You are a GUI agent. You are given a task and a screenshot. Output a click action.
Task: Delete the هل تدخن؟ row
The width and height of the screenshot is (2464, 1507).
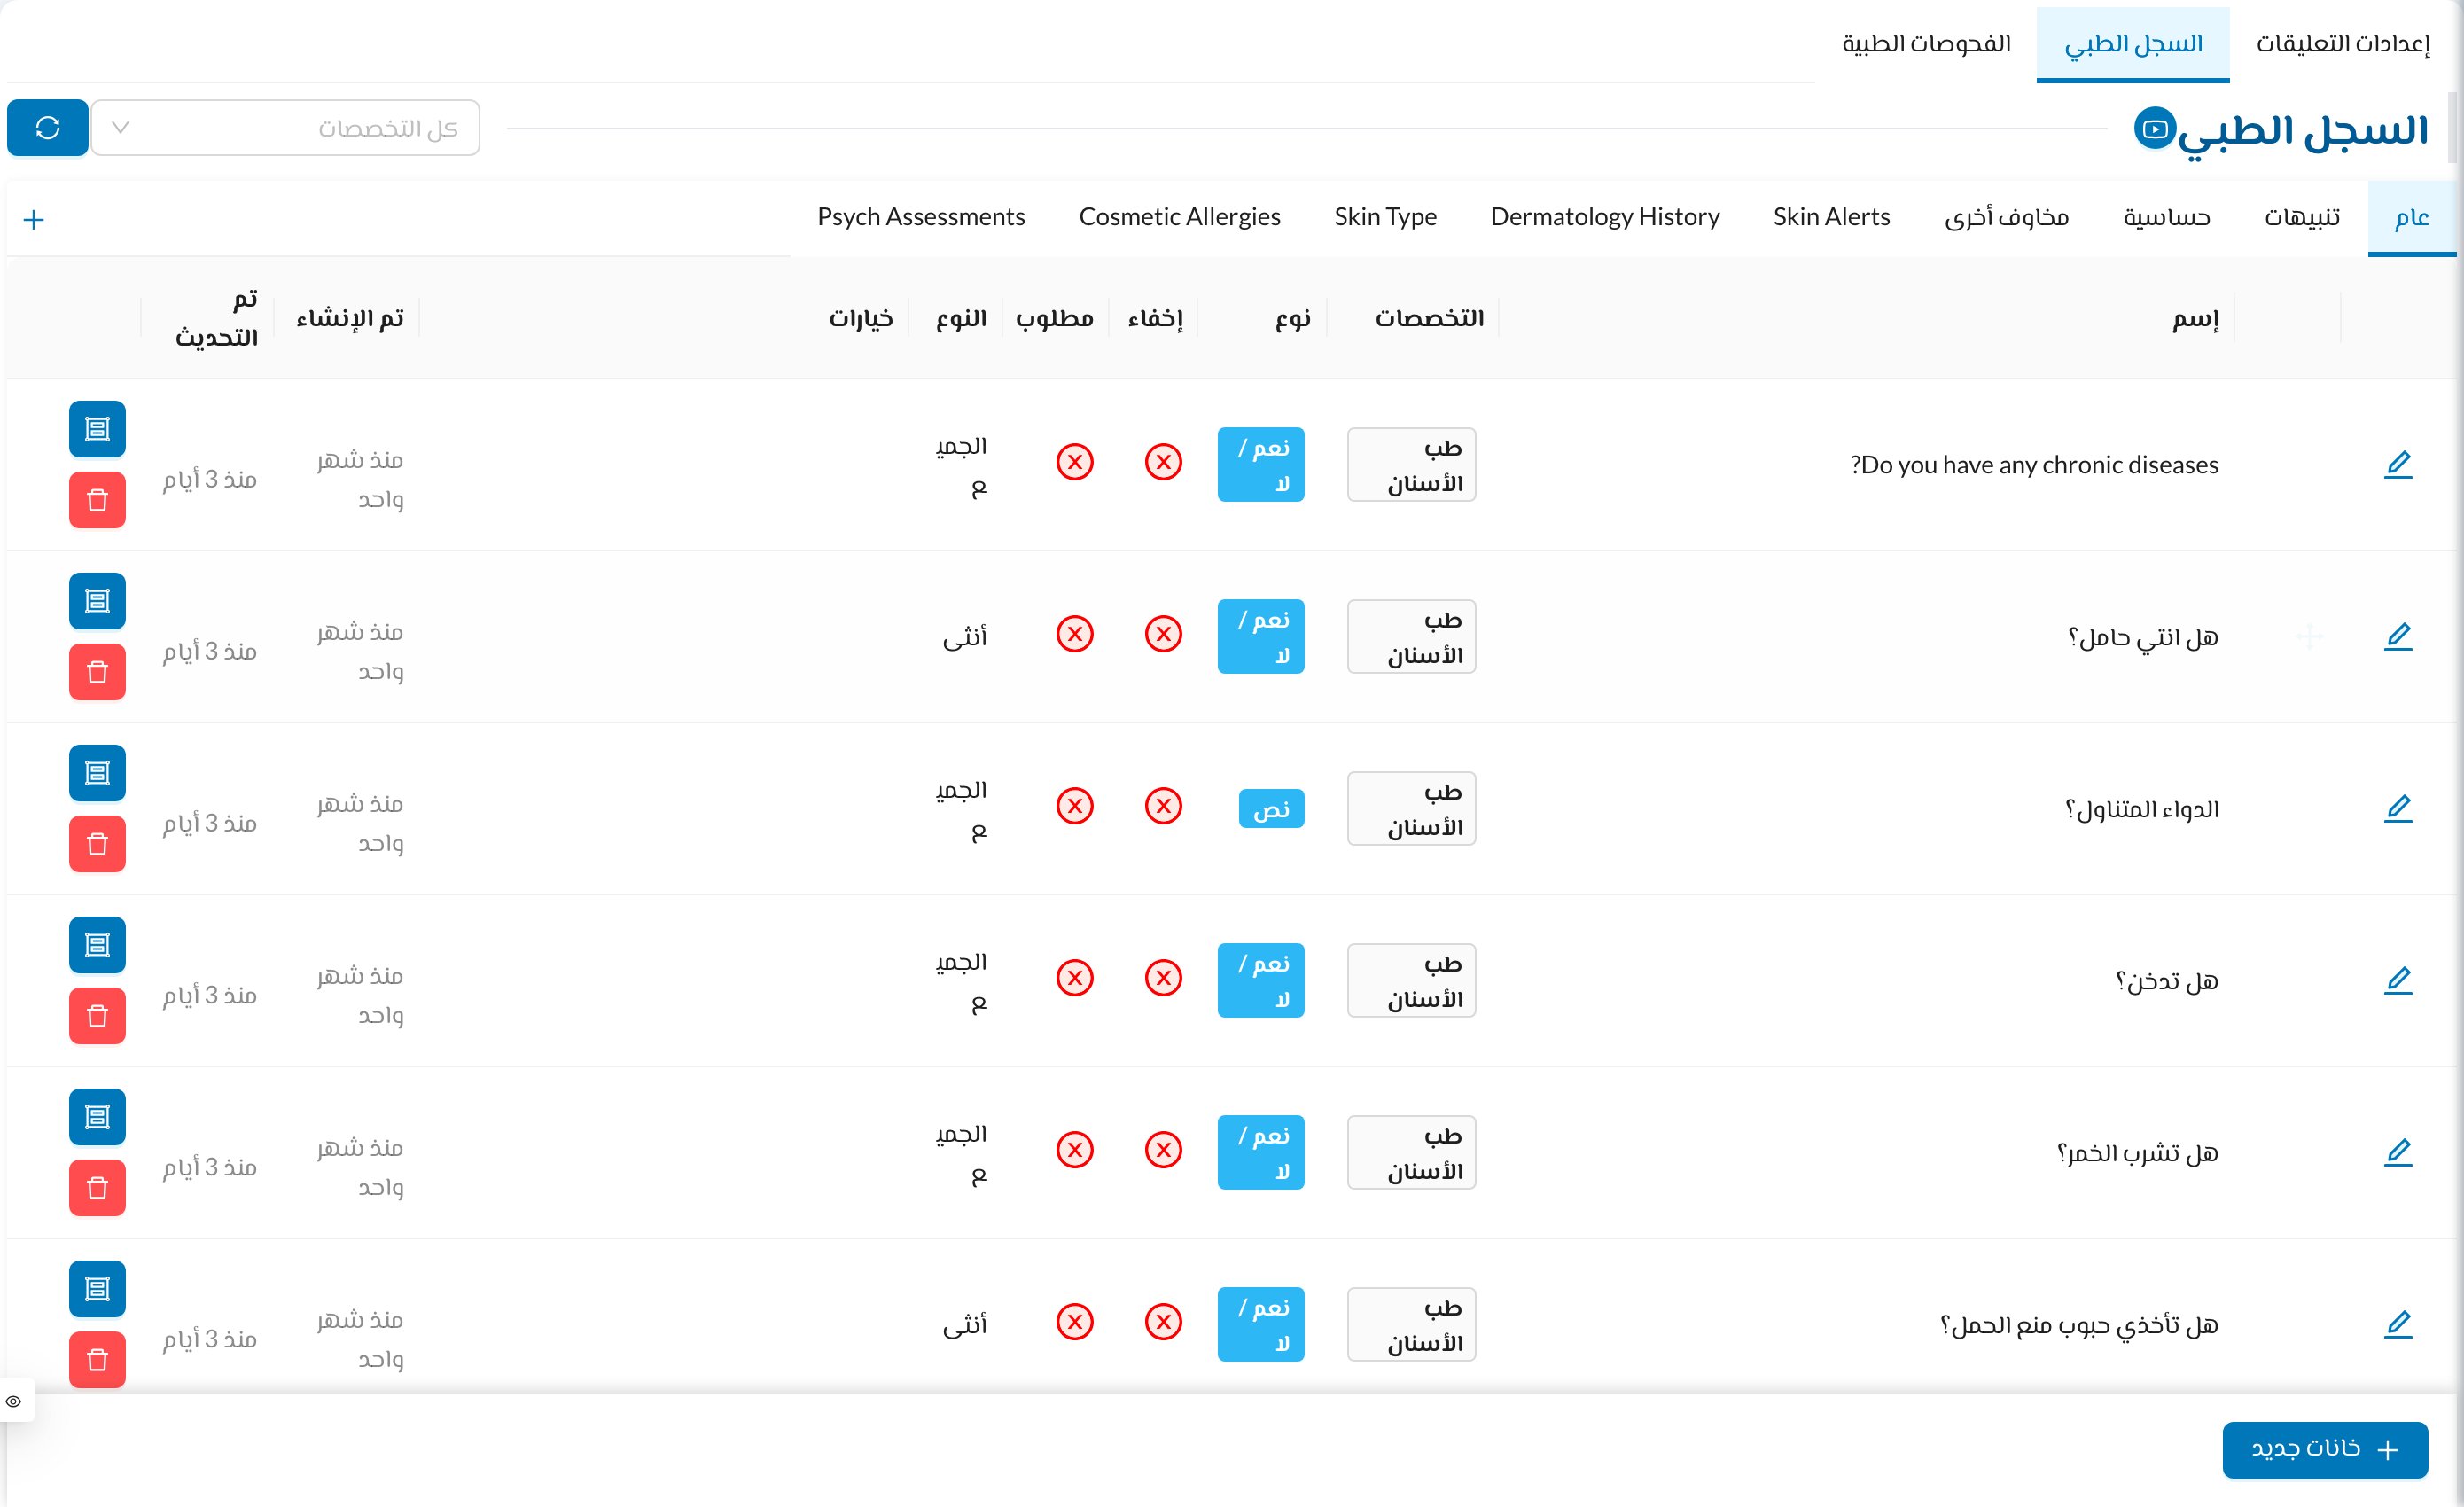97,1016
